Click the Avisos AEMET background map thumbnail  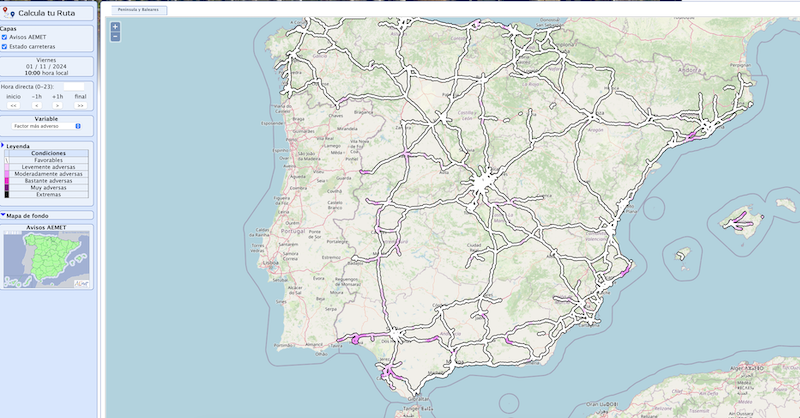[47, 255]
